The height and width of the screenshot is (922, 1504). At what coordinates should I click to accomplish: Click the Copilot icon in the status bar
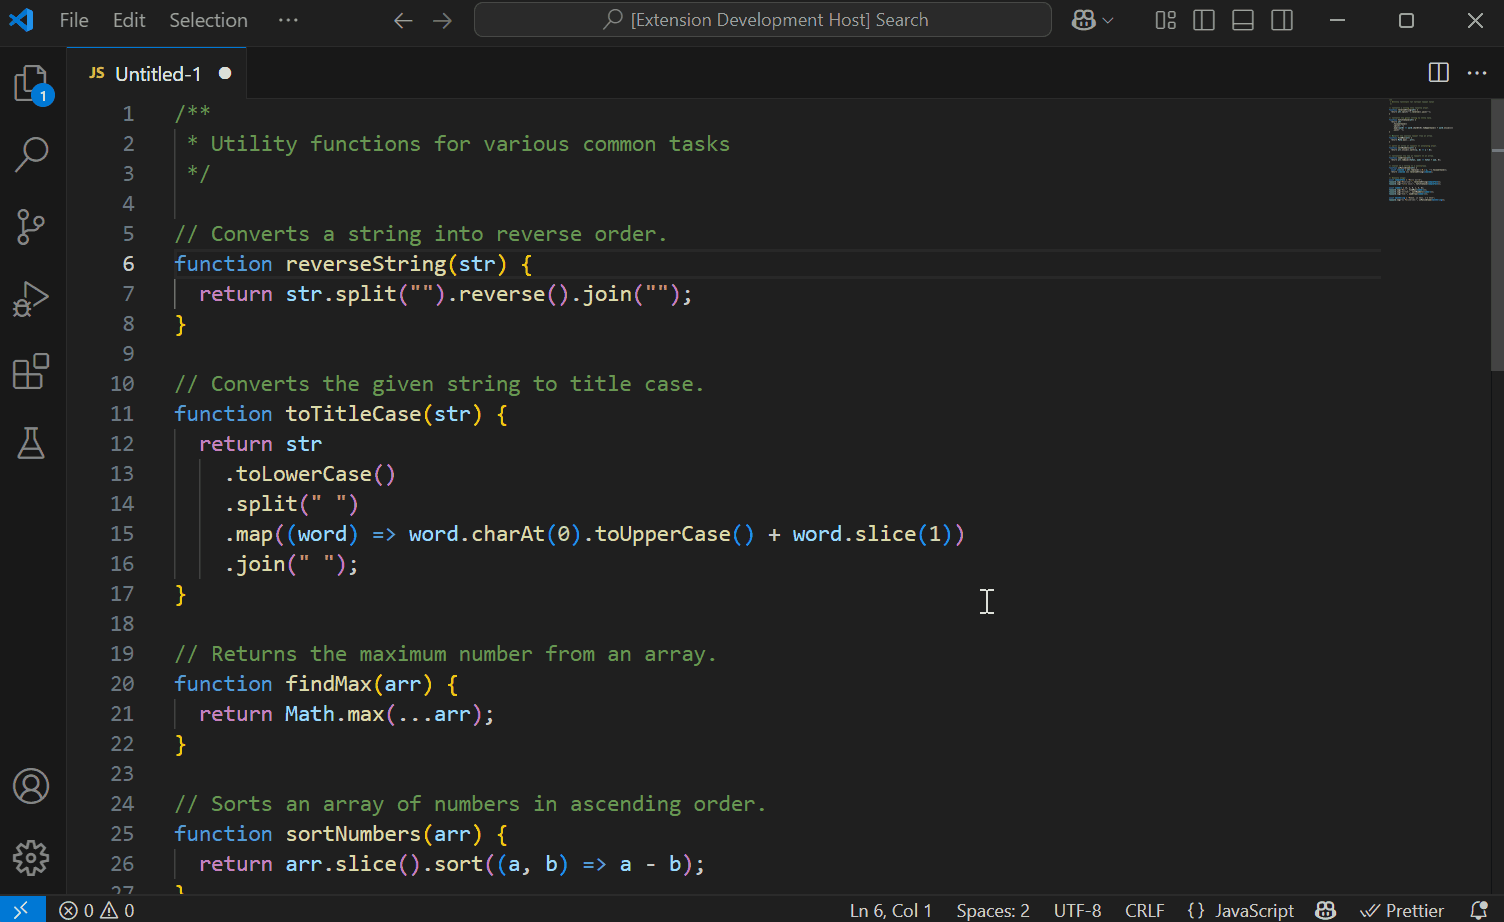1325,910
